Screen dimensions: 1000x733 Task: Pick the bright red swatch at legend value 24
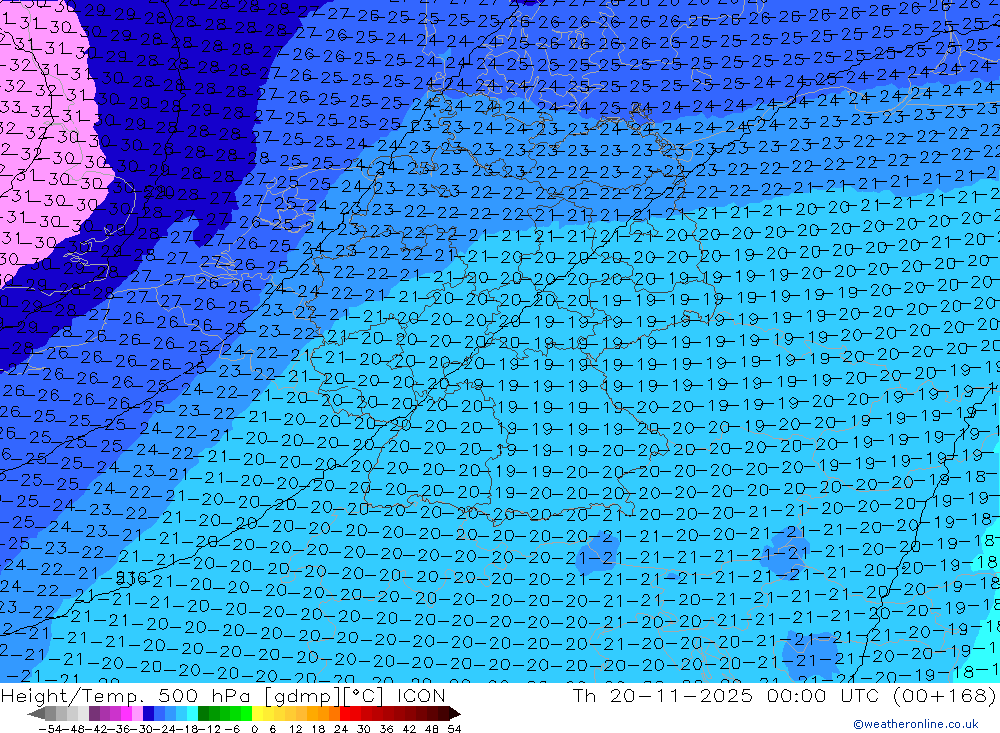click(x=345, y=714)
